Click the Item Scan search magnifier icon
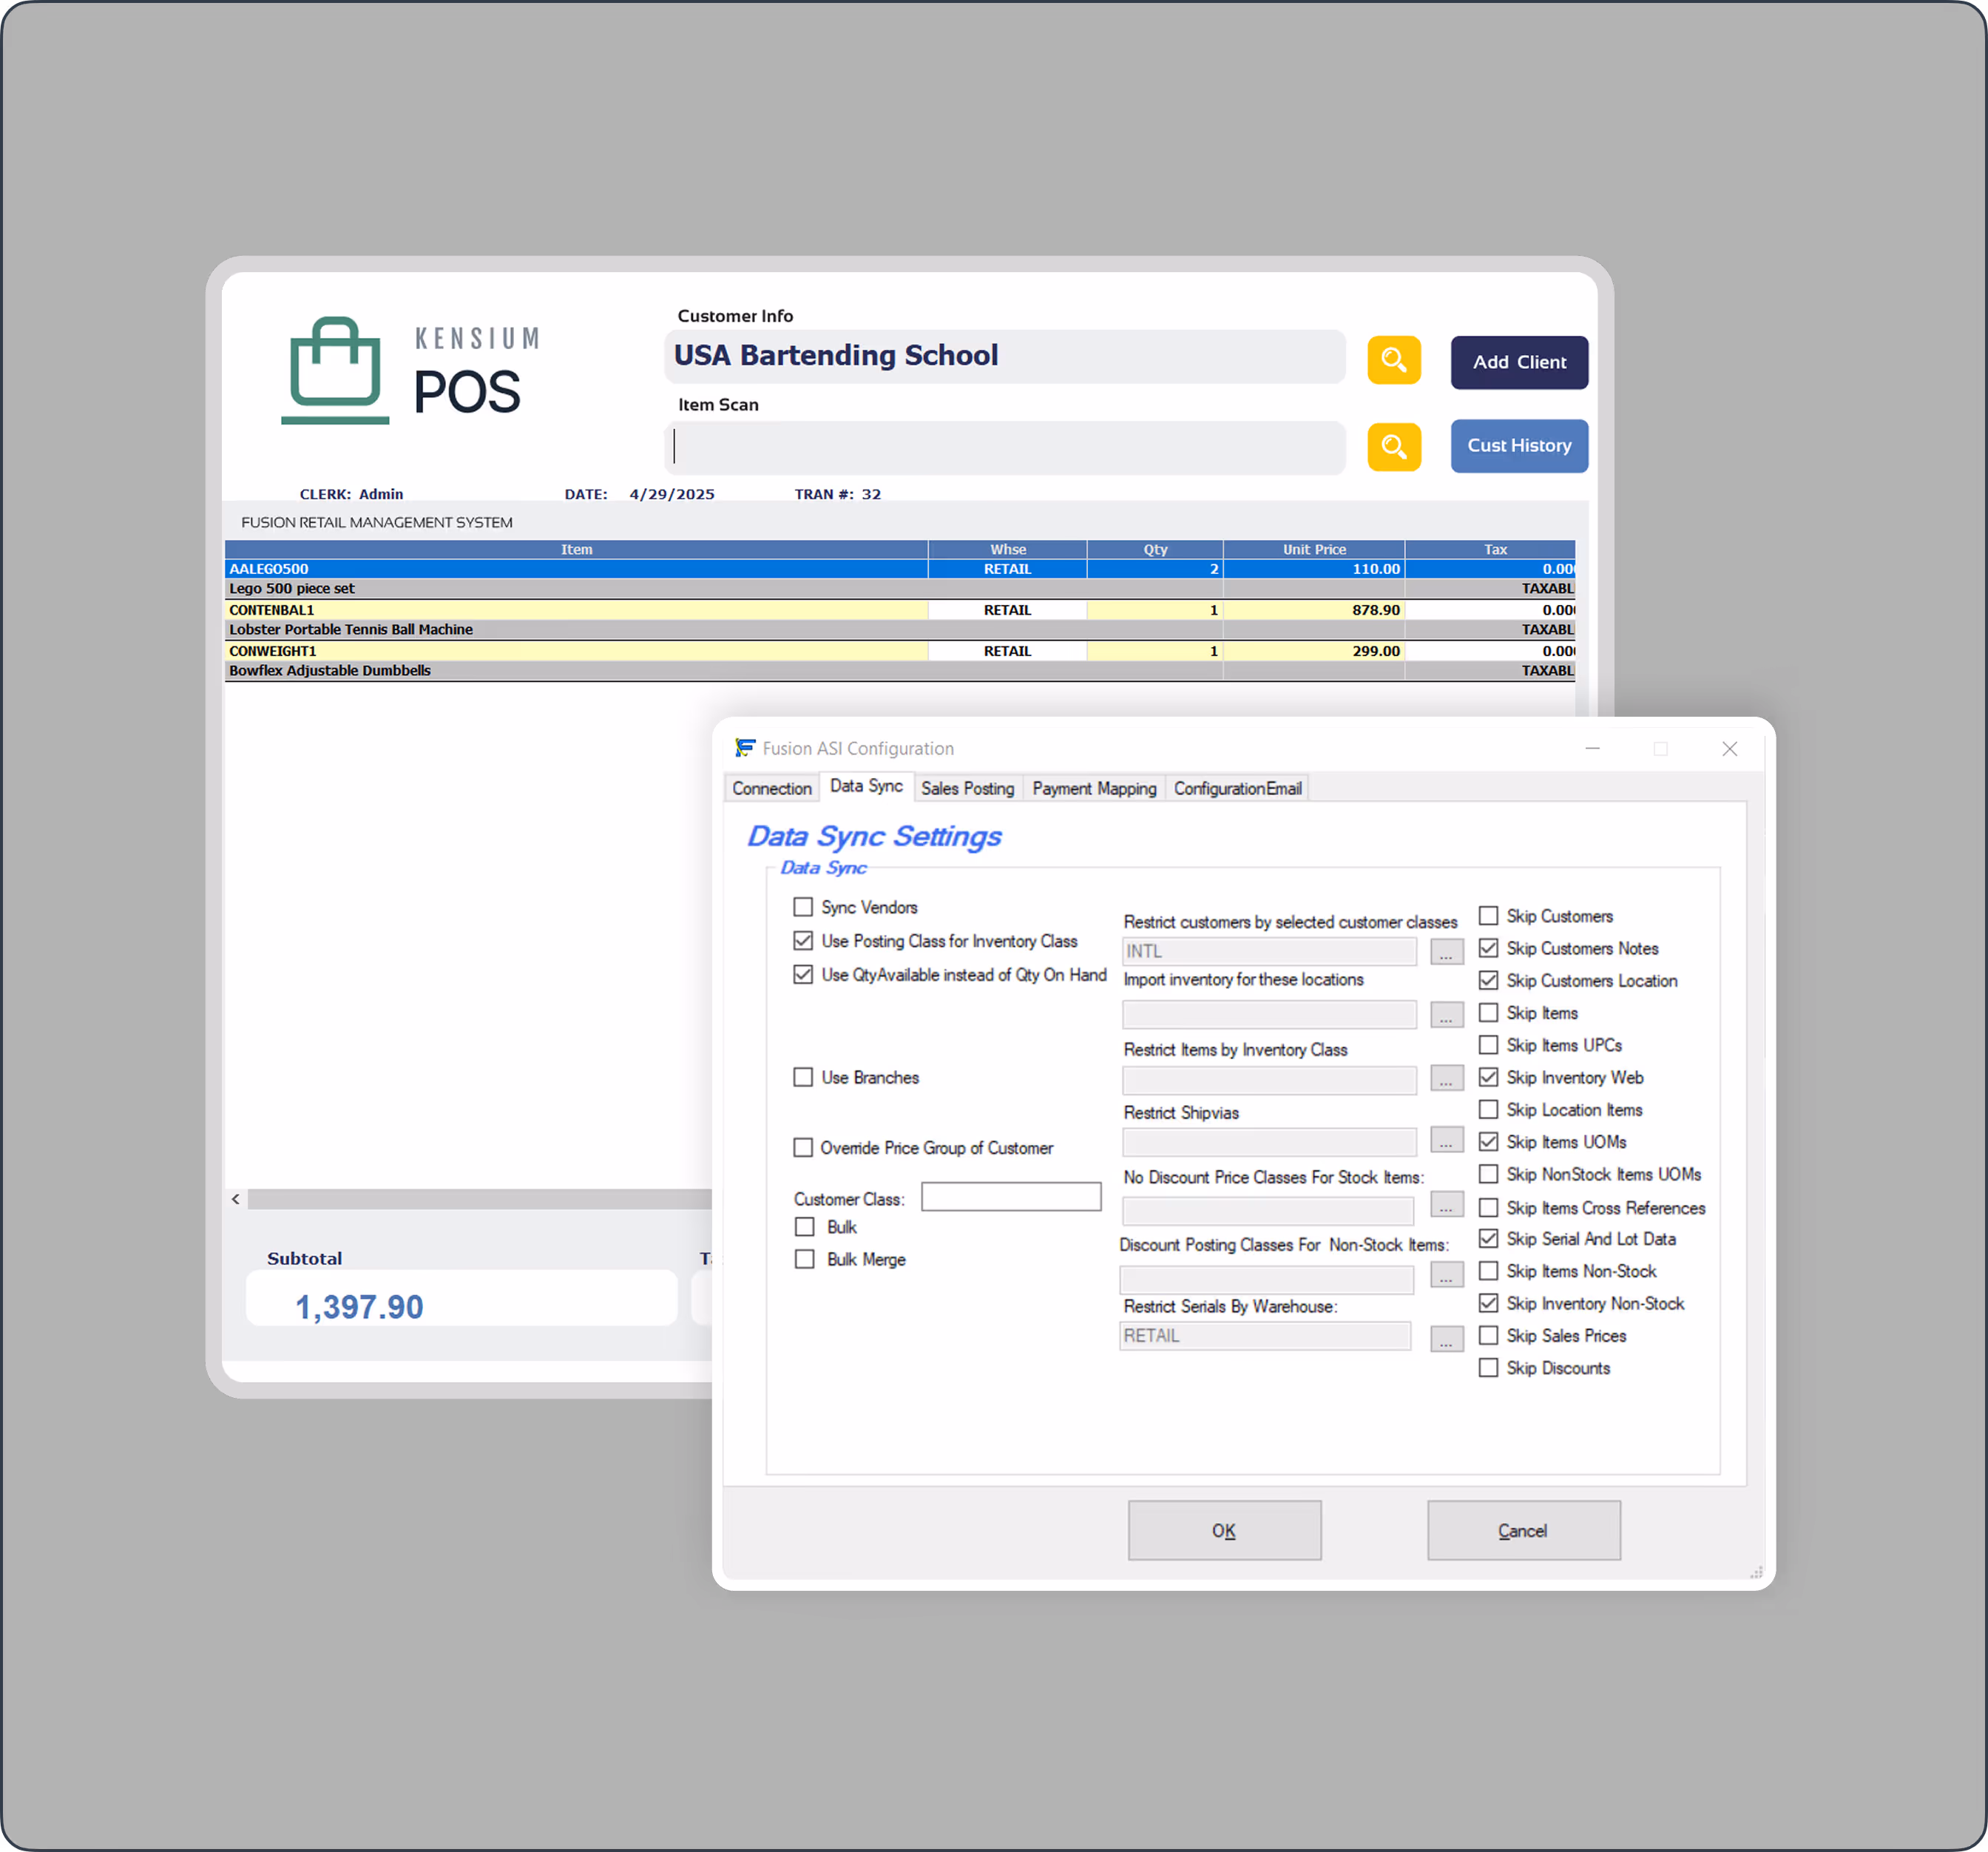The width and height of the screenshot is (1988, 1852). (1393, 446)
